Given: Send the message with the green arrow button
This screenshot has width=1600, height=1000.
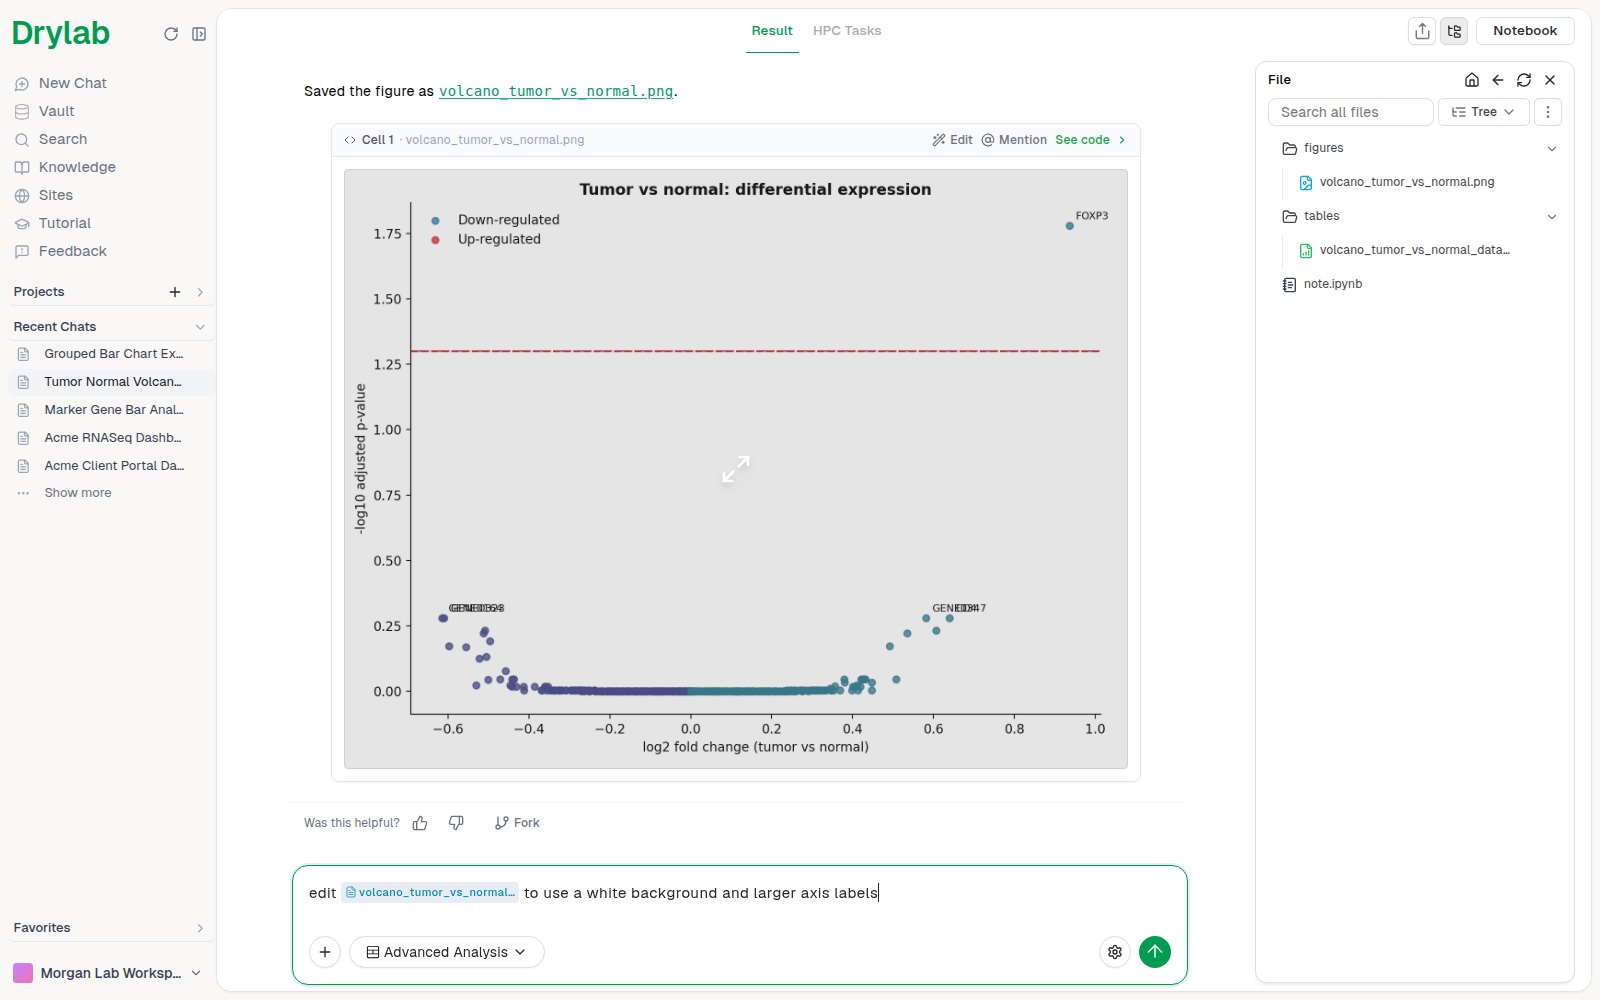Looking at the screenshot, I should coord(1155,952).
